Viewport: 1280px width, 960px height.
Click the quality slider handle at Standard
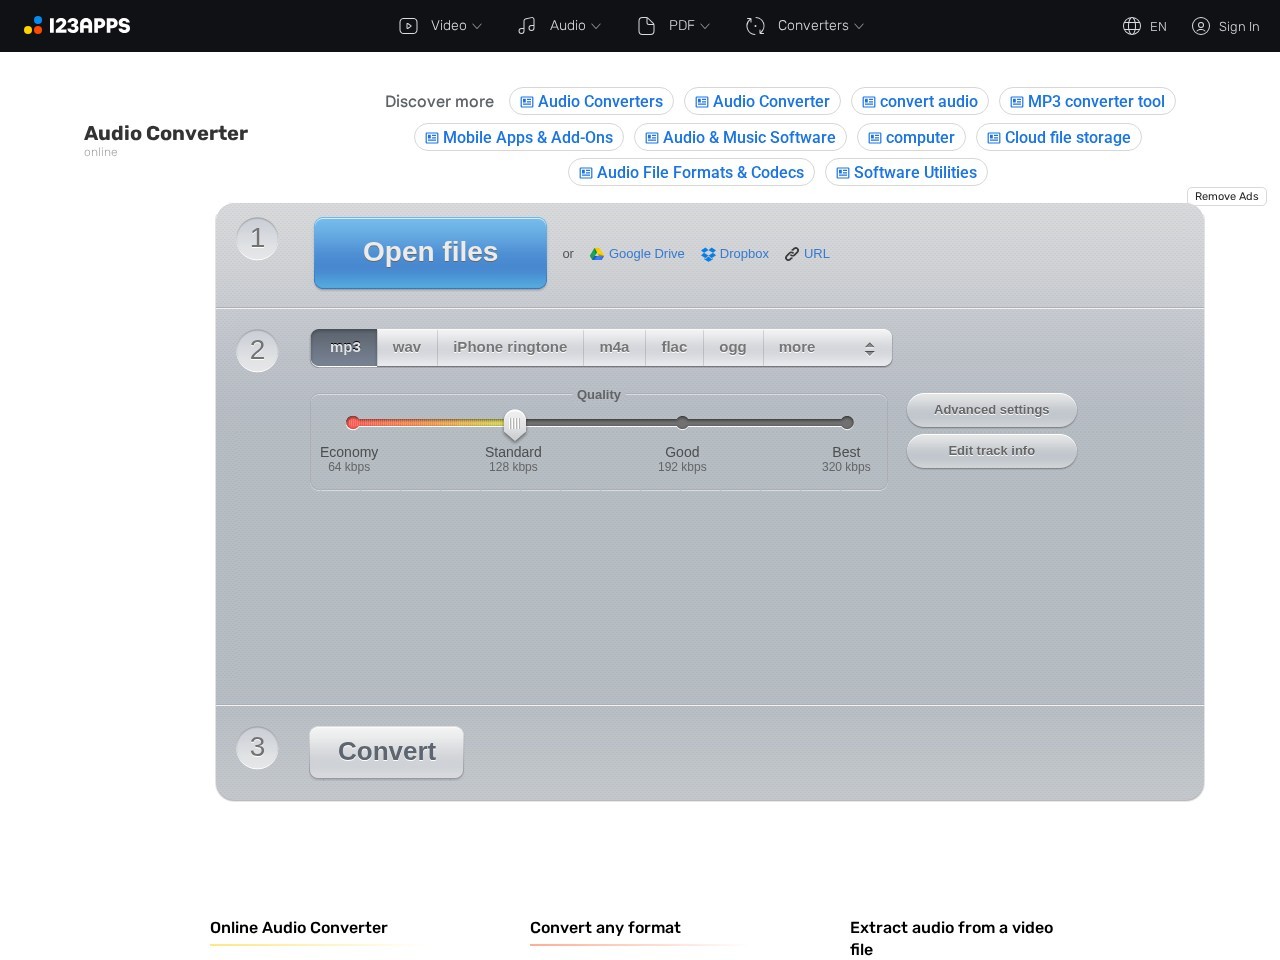pos(514,424)
